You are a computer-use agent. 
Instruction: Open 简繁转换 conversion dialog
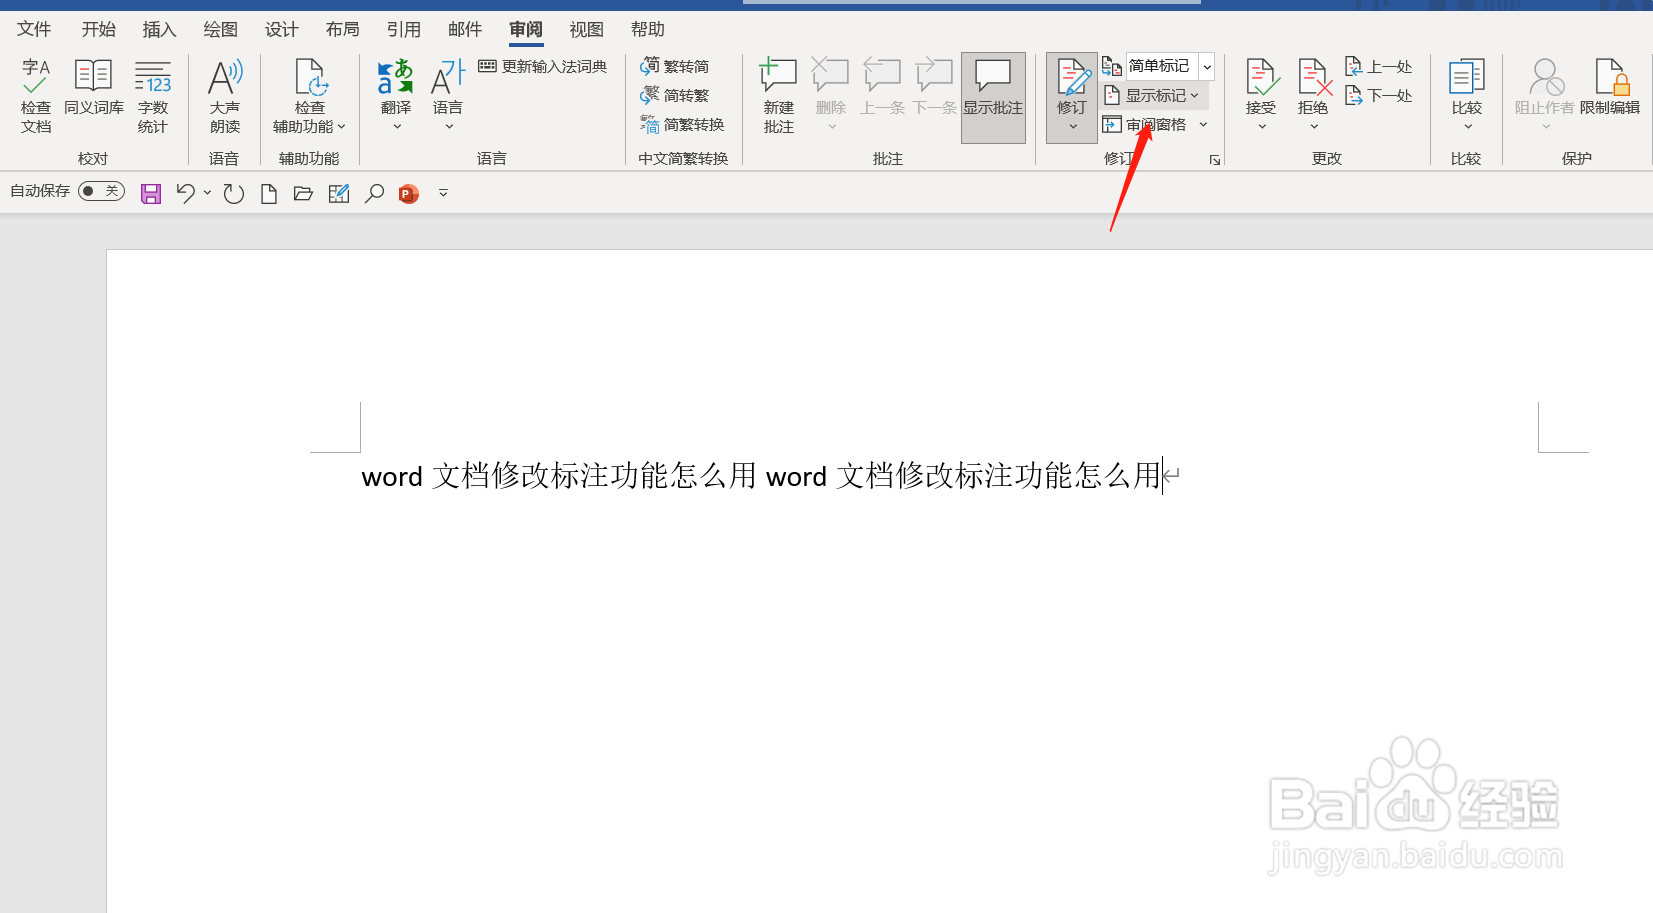(682, 124)
